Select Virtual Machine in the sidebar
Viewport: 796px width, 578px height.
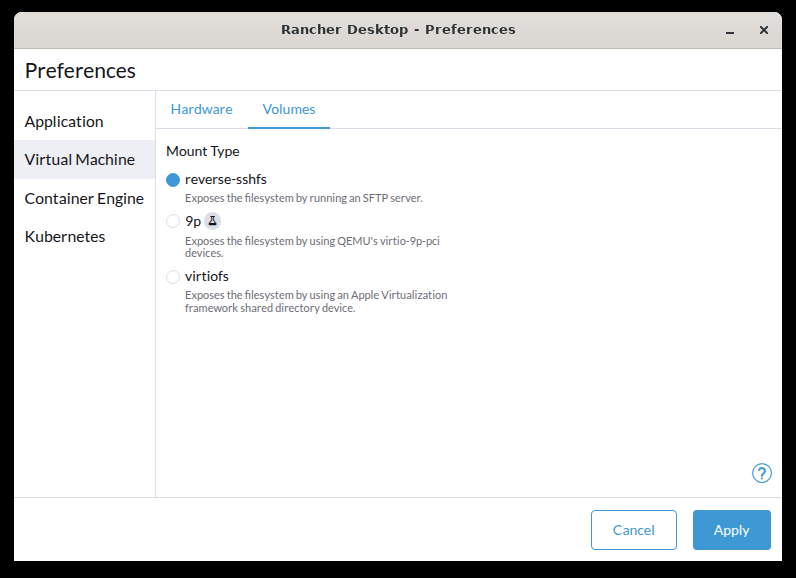[80, 160]
